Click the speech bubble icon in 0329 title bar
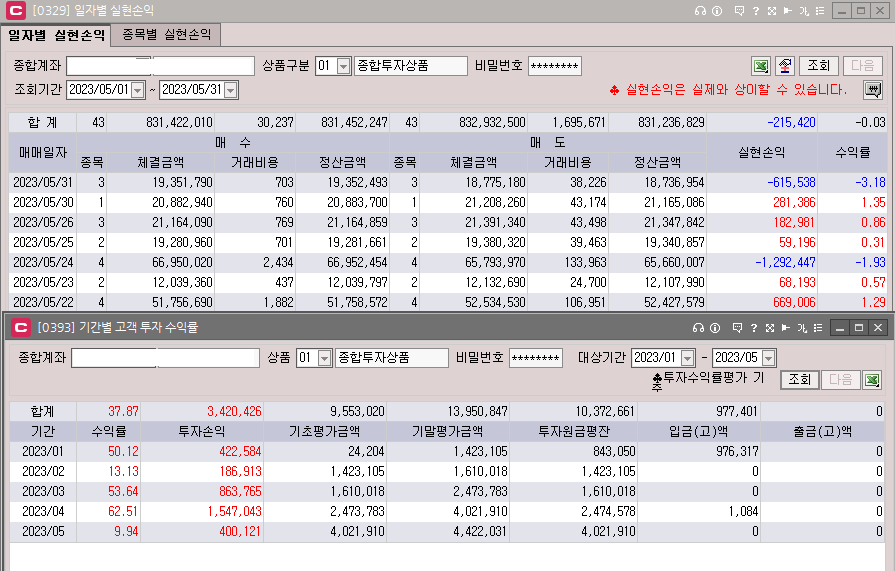The image size is (895, 571). pos(739,11)
